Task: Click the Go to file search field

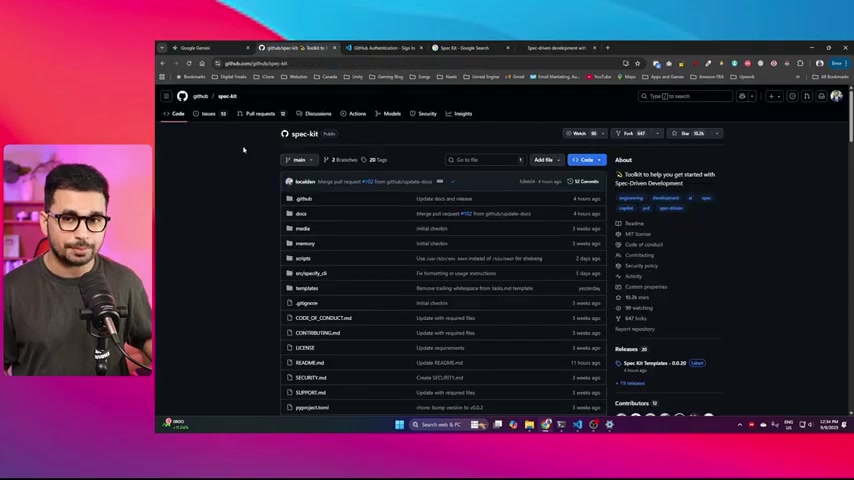Action: (485, 160)
